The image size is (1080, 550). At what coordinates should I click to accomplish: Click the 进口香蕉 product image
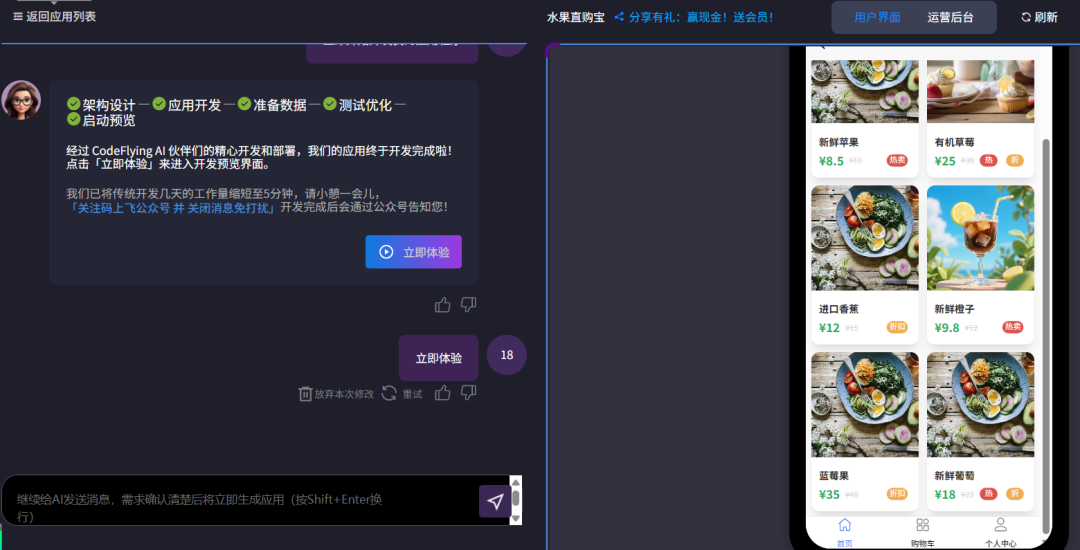tap(864, 237)
